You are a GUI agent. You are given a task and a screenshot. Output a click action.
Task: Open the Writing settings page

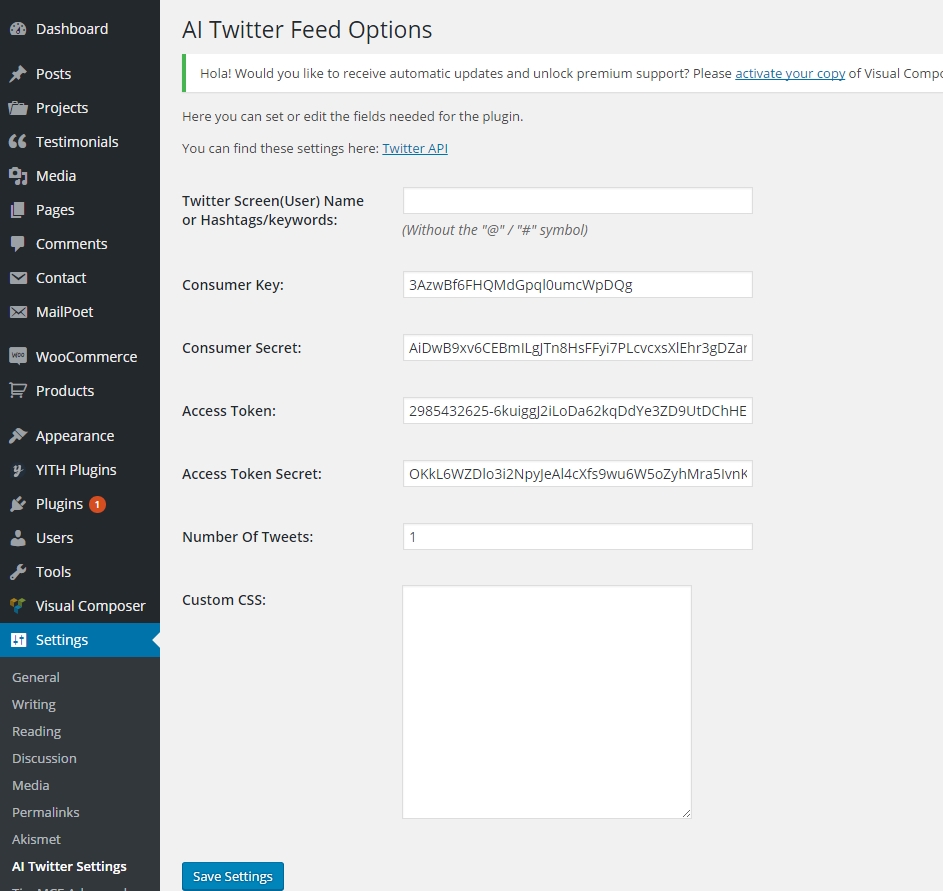[33, 704]
